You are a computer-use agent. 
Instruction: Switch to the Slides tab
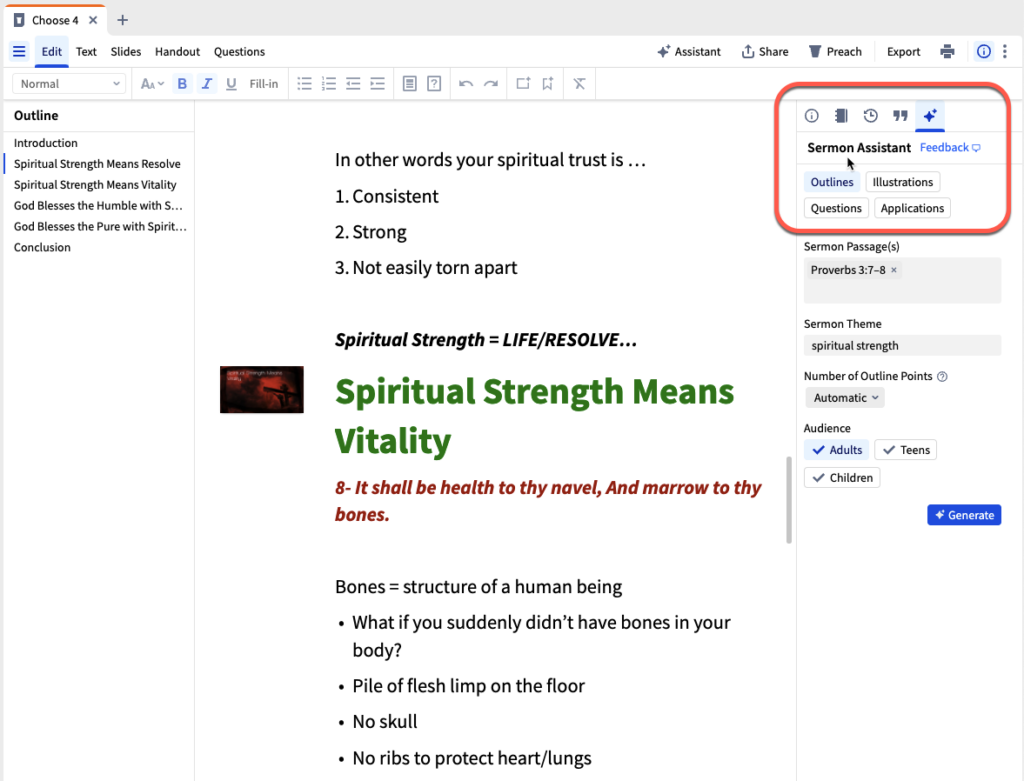(x=126, y=51)
